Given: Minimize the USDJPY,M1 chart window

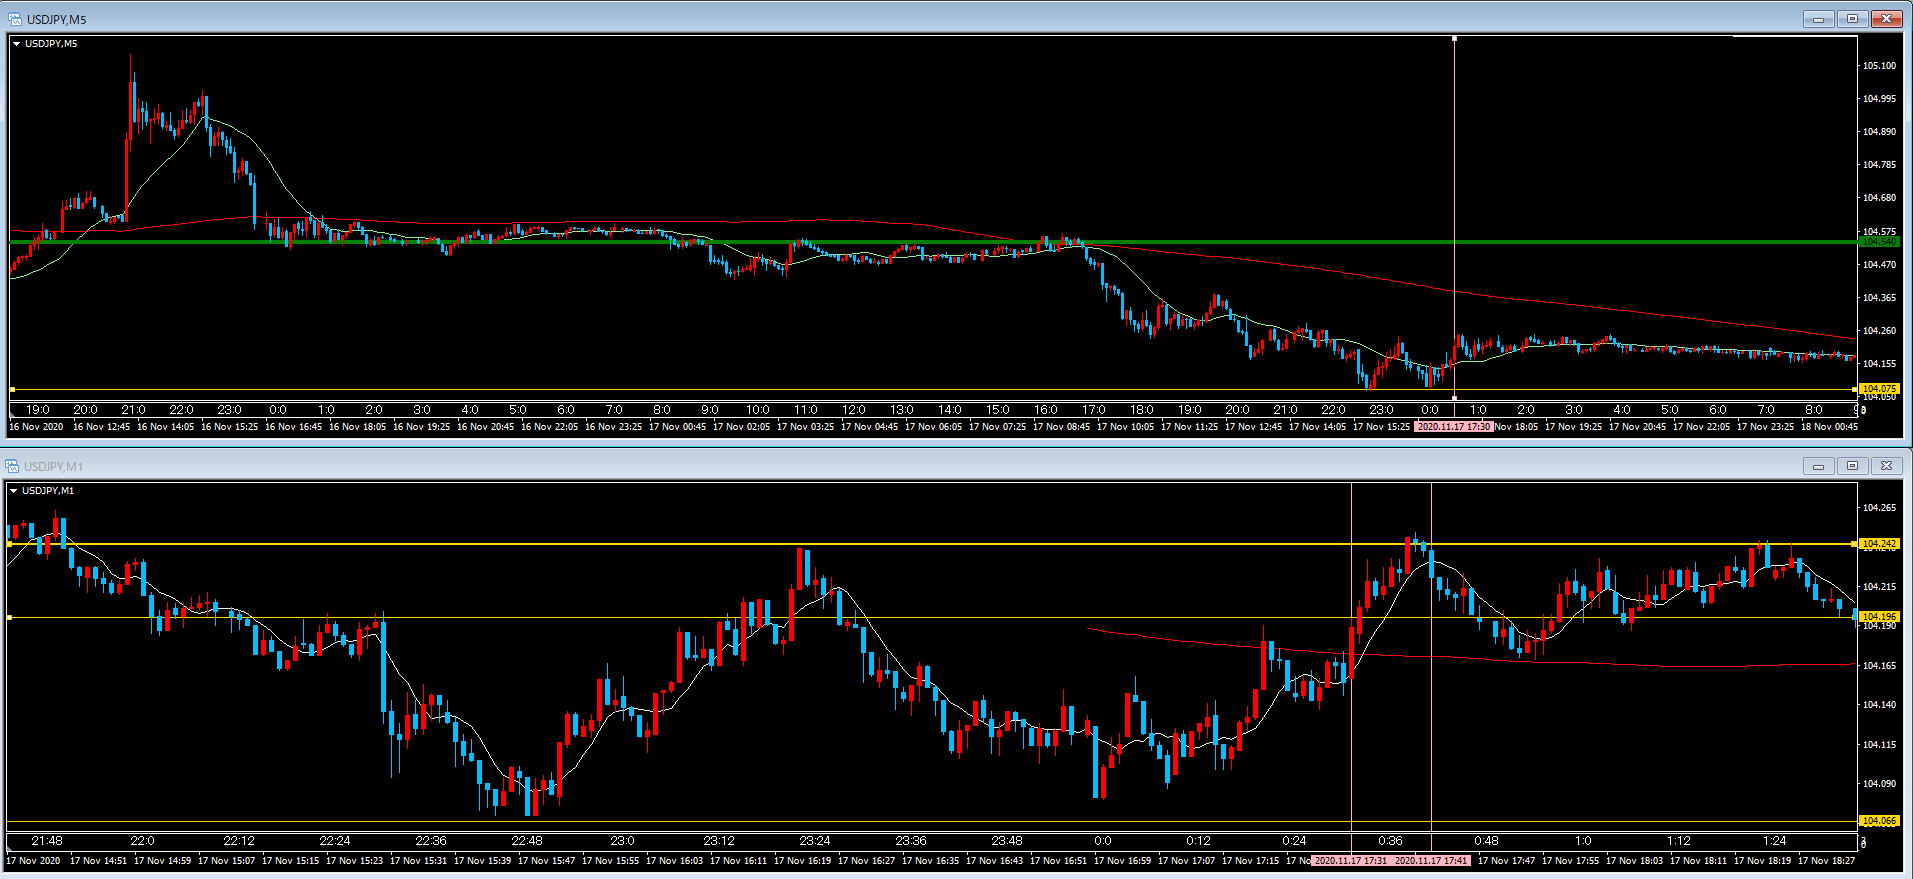Looking at the screenshot, I should pos(1818,466).
